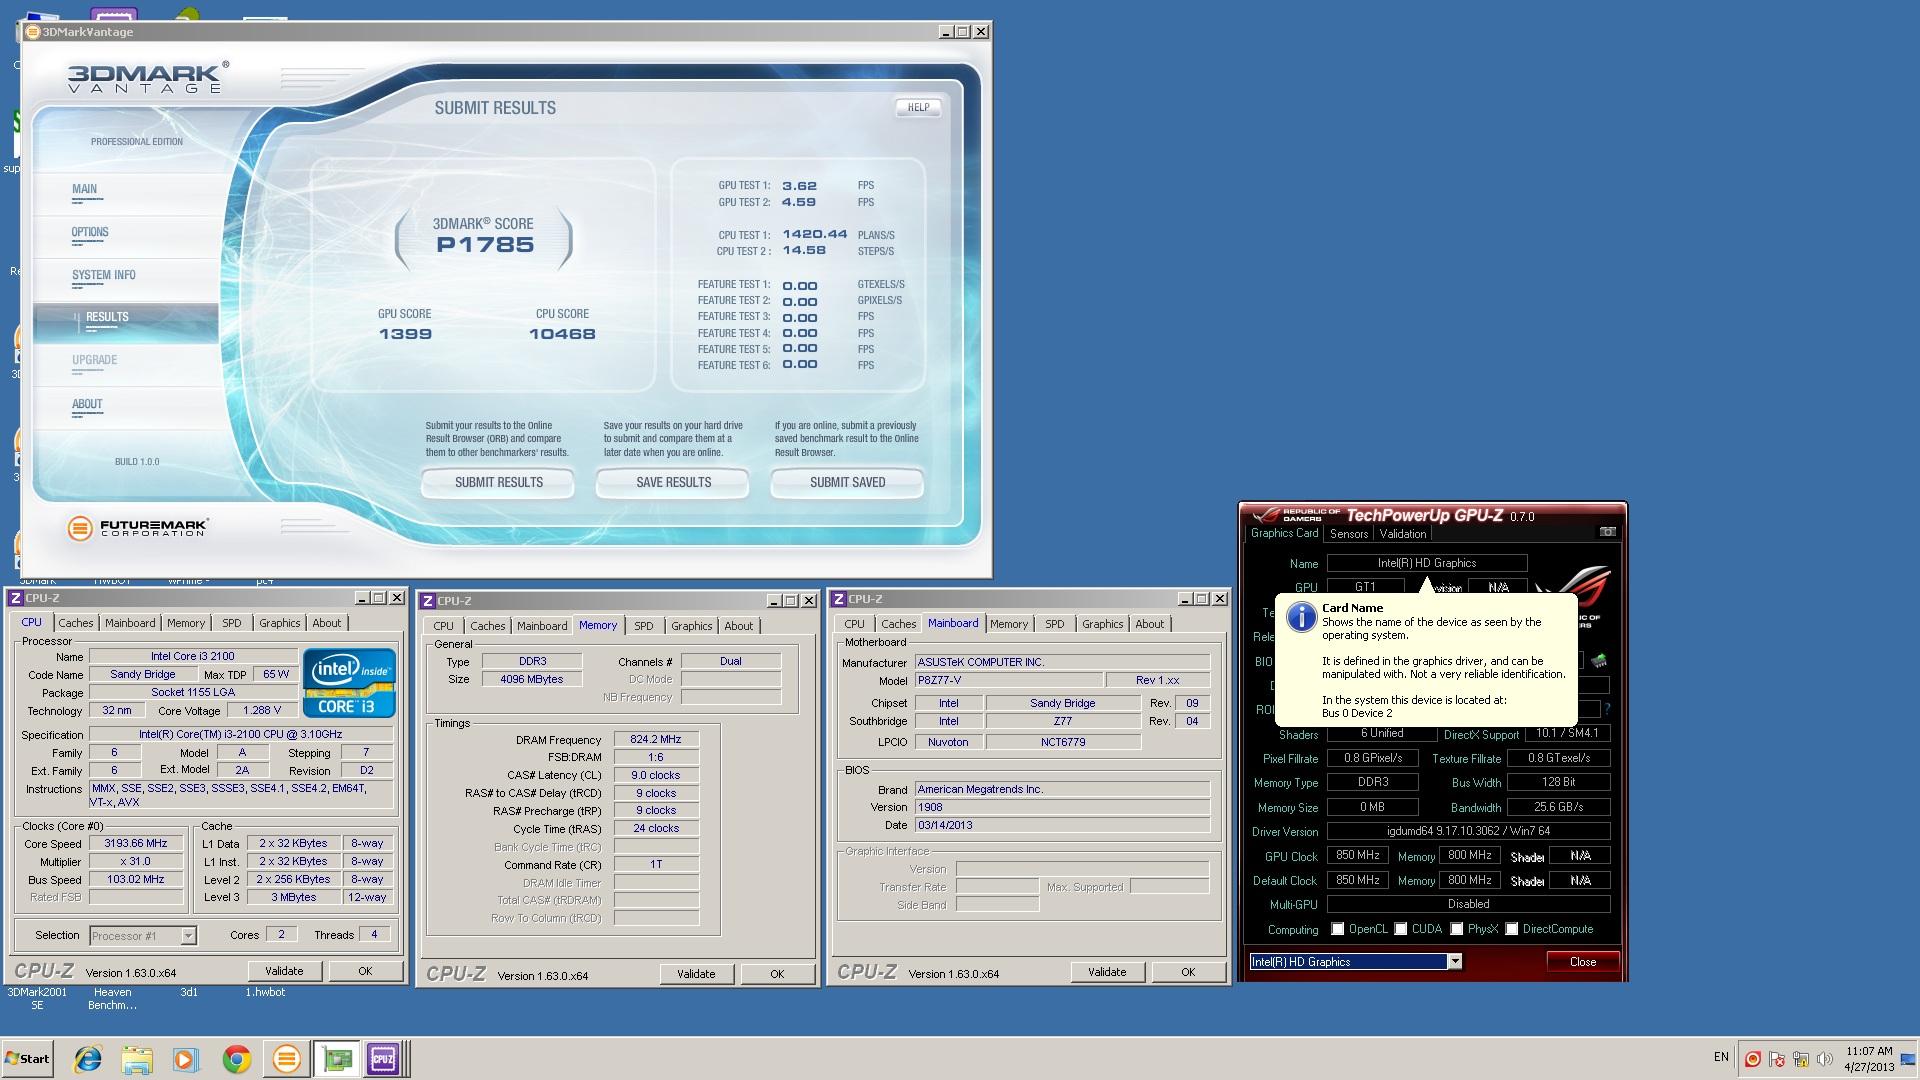Click the BIOS save chip icon in GPU-Z
The height and width of the screenshot is (1080, 1920).
(1599, 660)
